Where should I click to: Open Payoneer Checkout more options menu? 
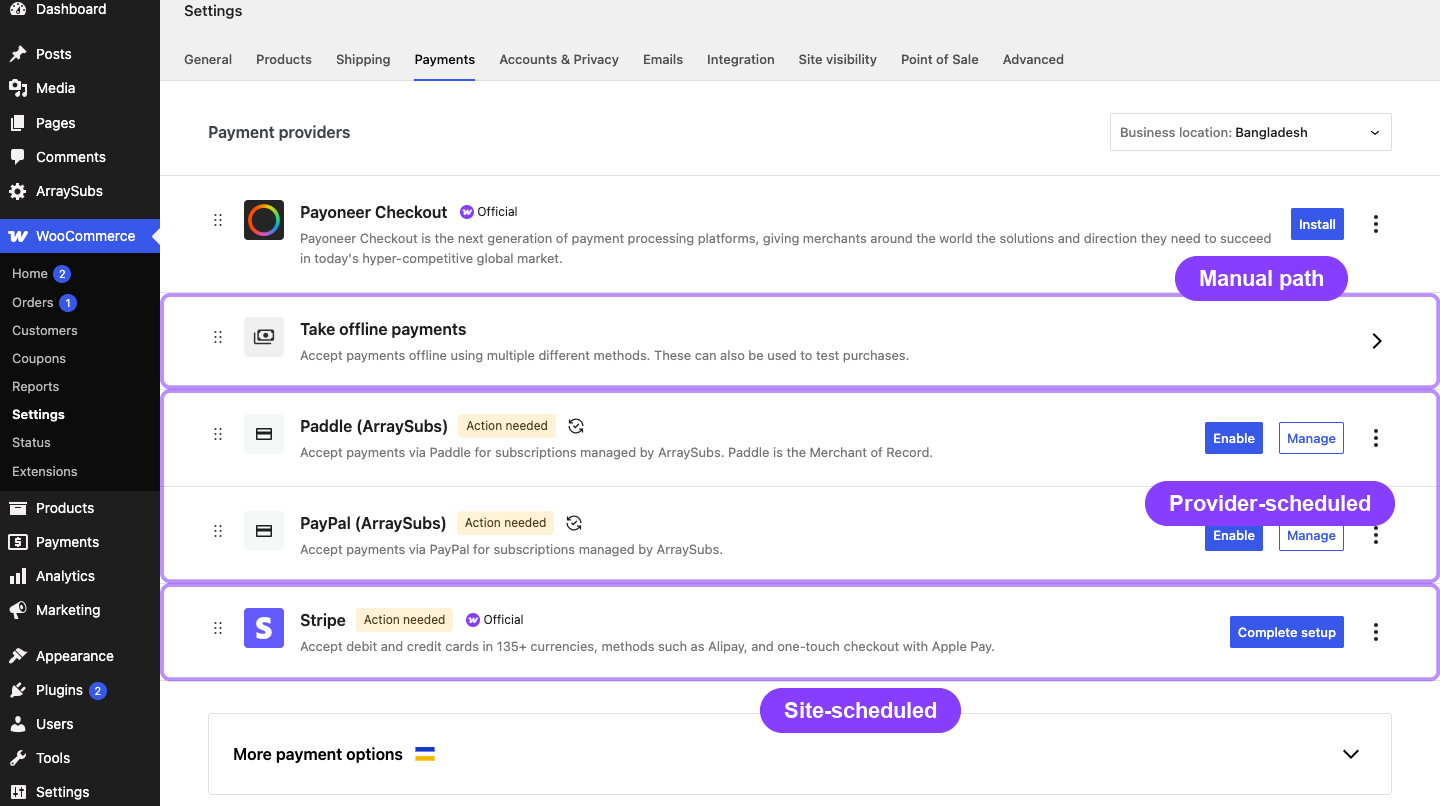point(1376,224)
